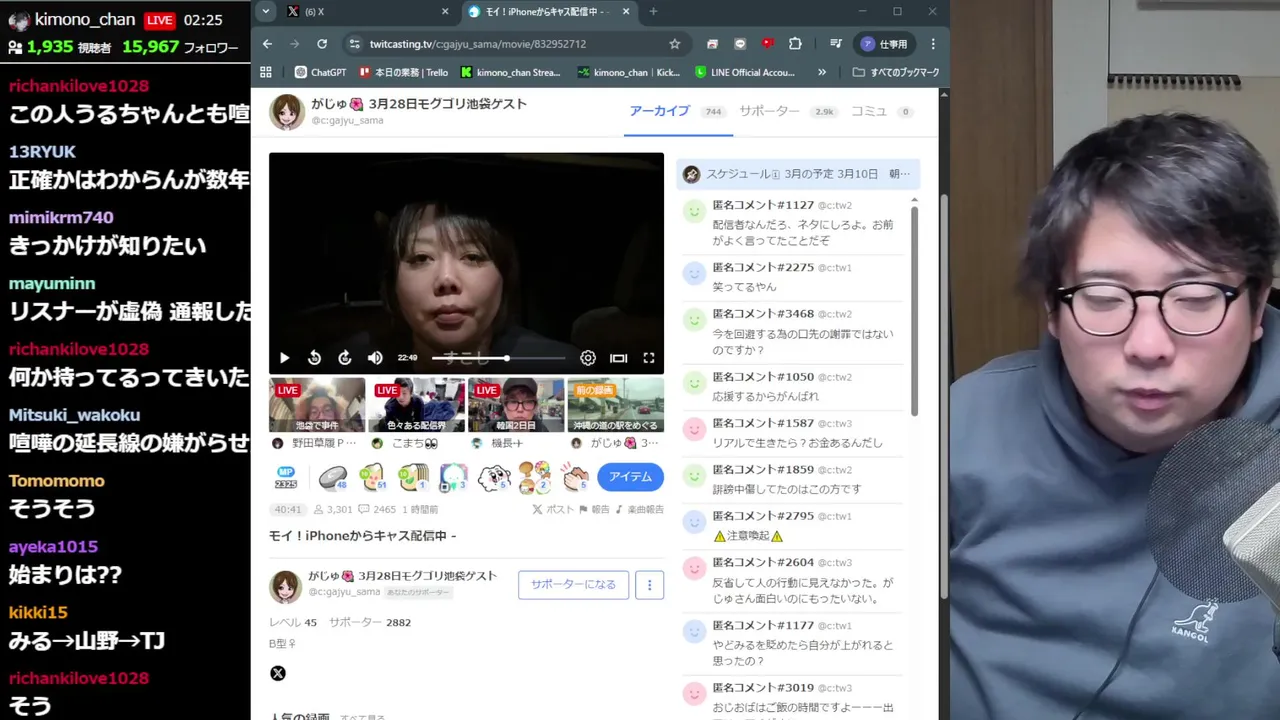This screenshot has width=1280, height=720.
Task: Click the X ポスト share link
Action: tap(554, 509)
